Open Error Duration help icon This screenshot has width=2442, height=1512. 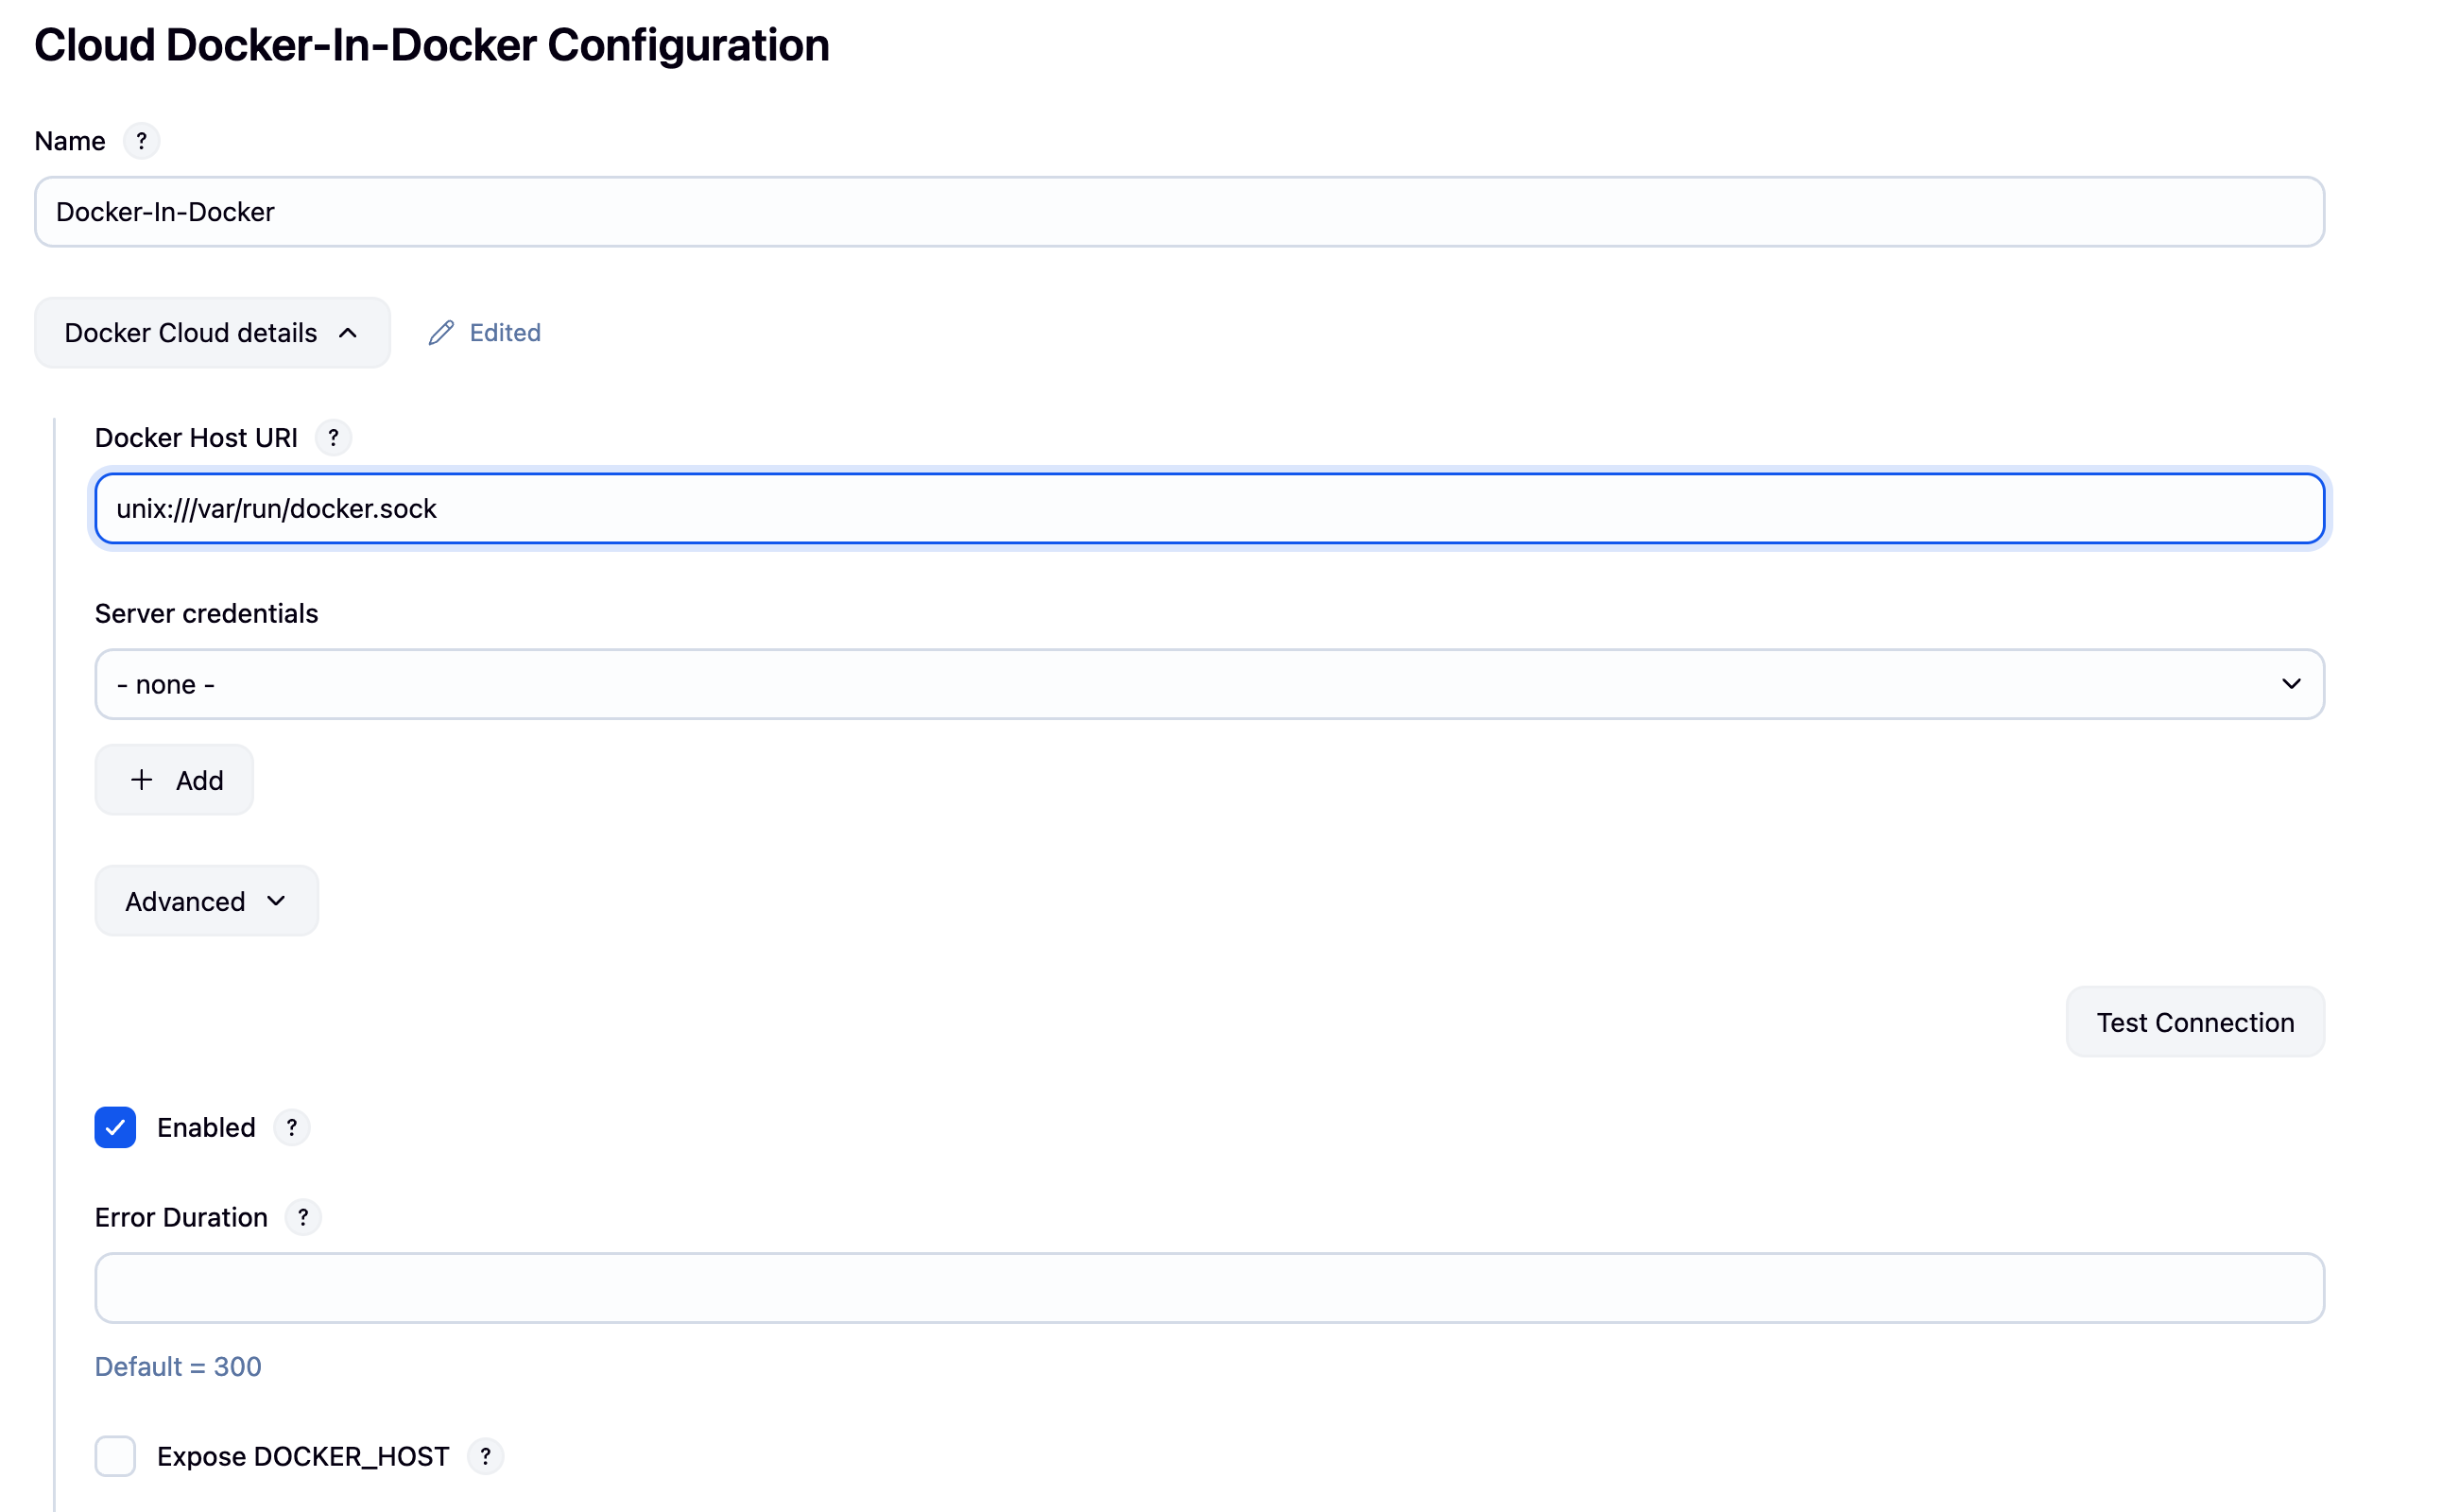point(303,1217)
